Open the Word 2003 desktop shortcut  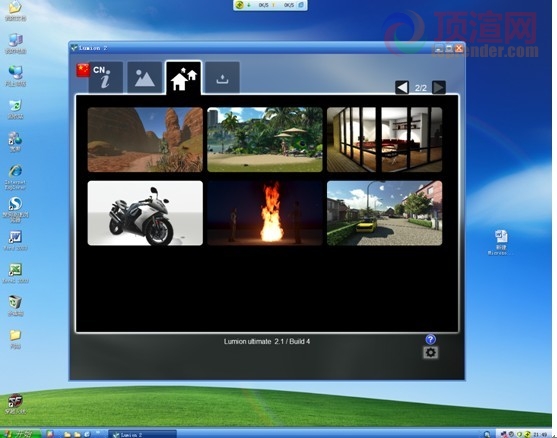click(15, 240)
